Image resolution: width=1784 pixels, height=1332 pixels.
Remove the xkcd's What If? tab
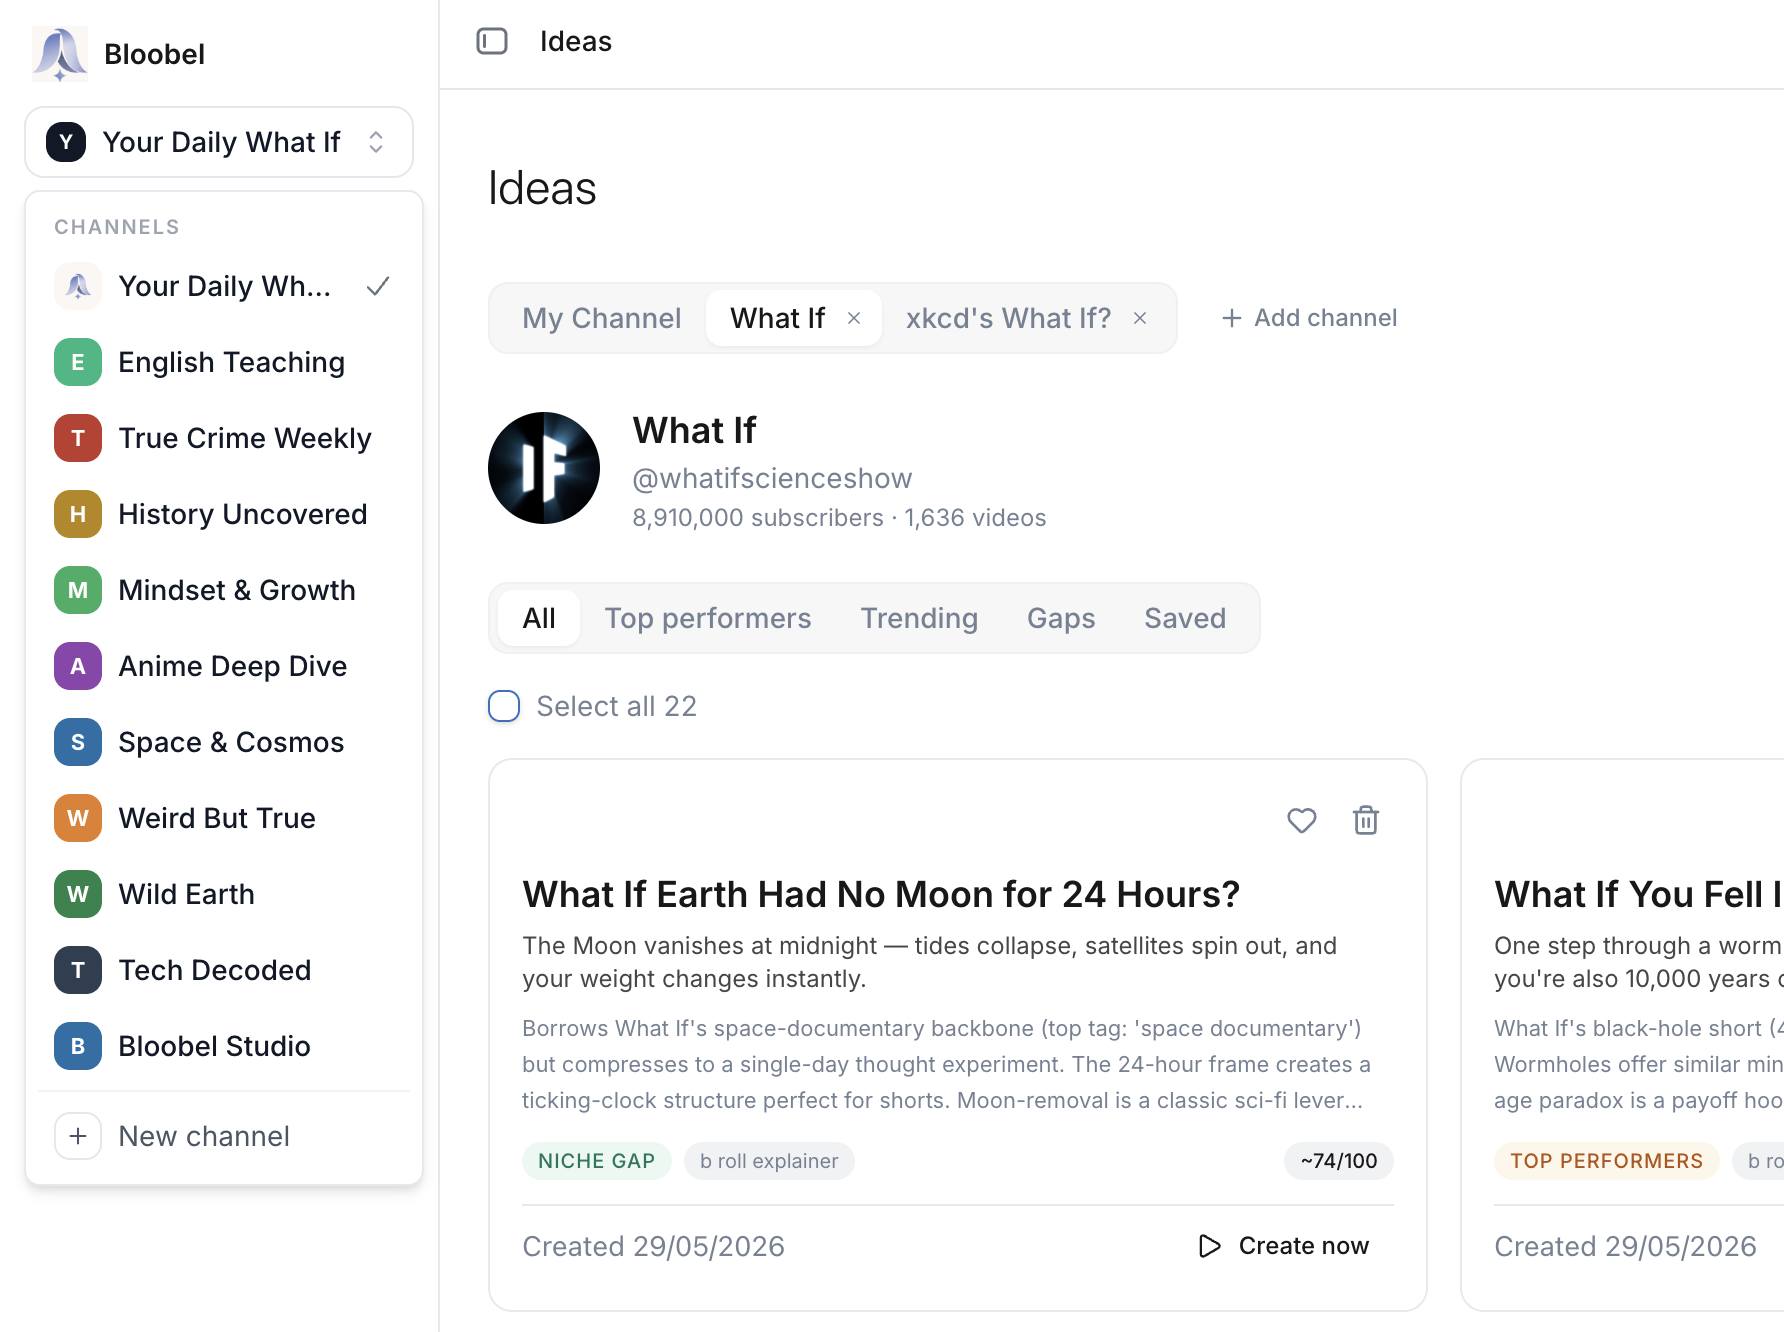1140,318
